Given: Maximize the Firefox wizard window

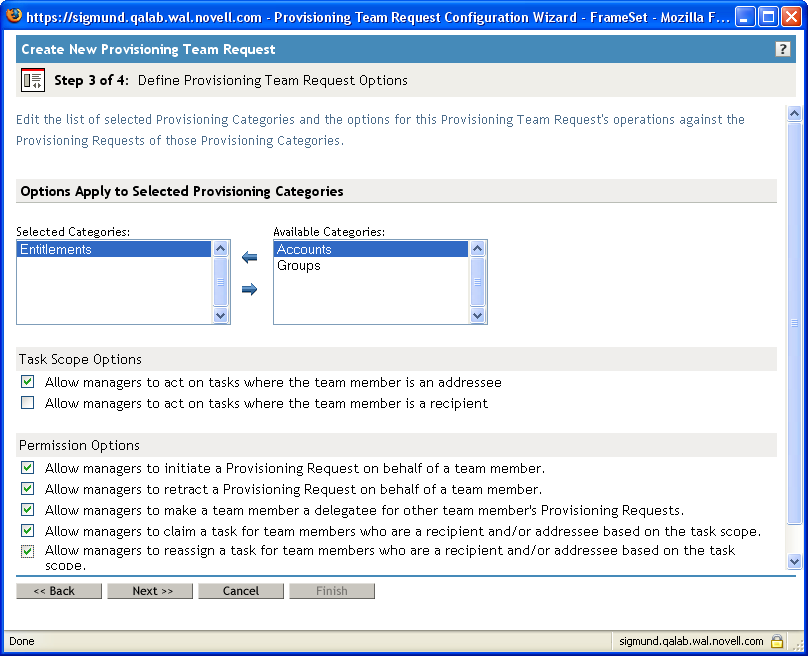Looking at the screenshot, I should coord(768,16).
